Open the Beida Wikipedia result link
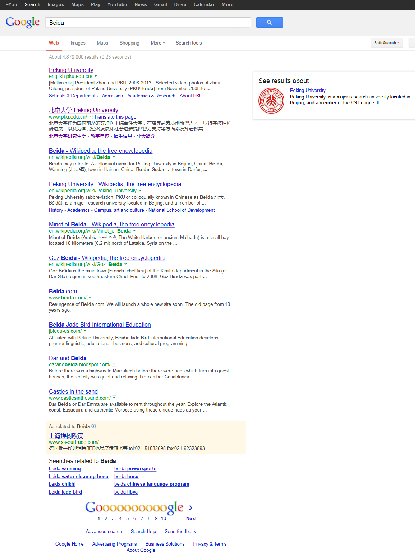415x560 pixels. (100, 151)
